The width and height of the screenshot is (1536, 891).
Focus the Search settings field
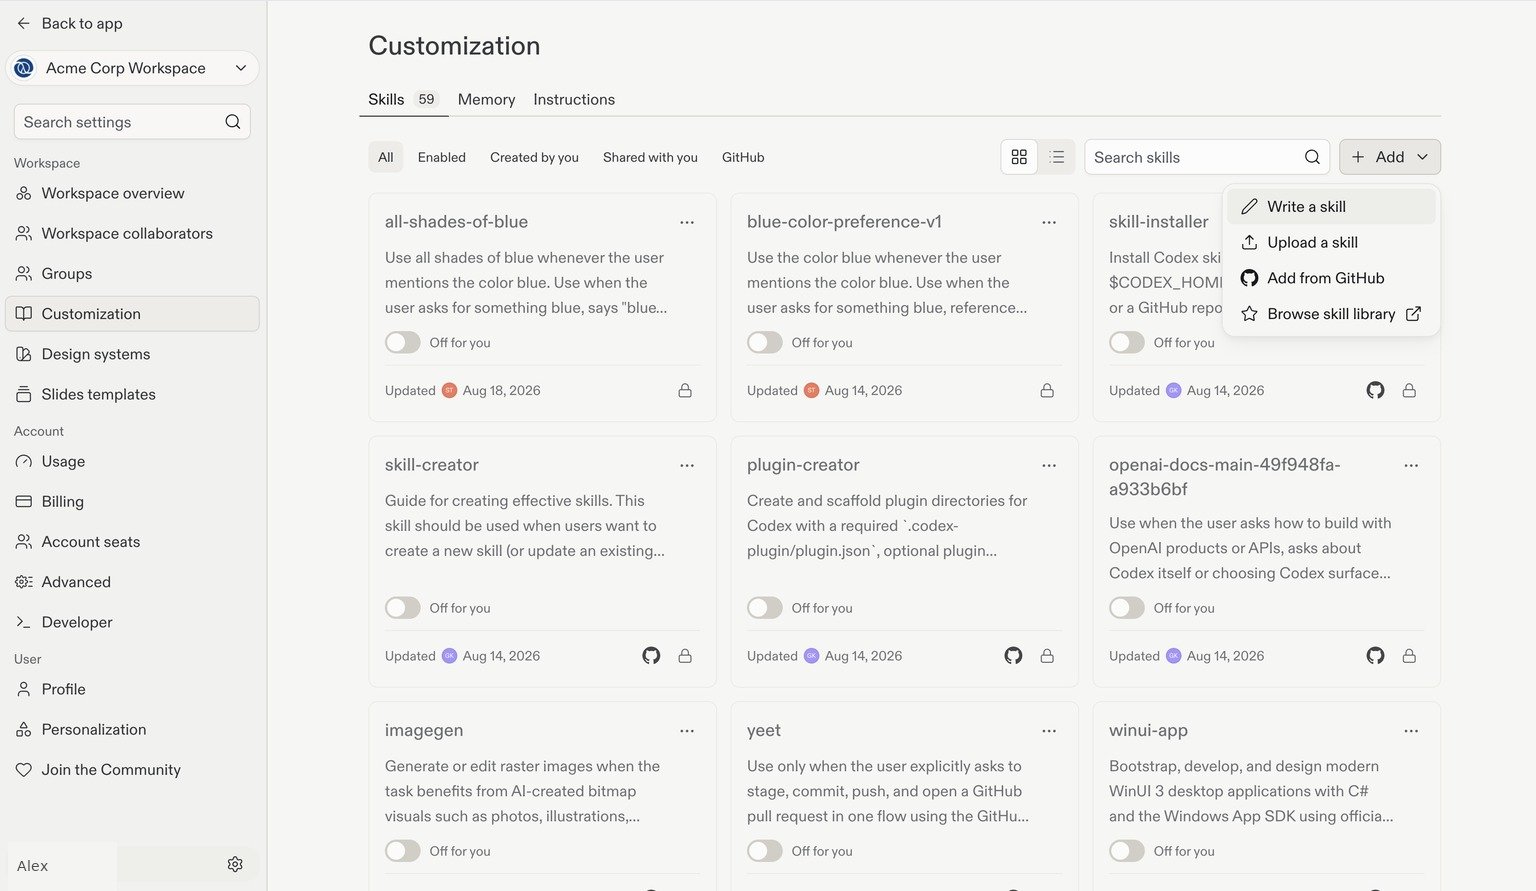(x=132, y=122)
